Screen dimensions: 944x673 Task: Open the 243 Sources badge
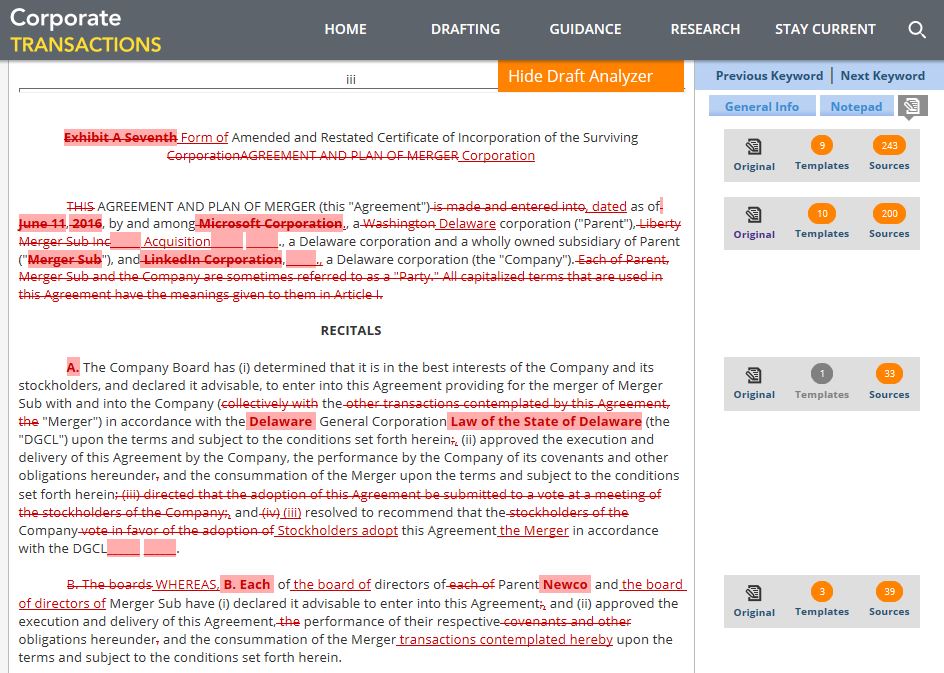(x=889, y=146)
